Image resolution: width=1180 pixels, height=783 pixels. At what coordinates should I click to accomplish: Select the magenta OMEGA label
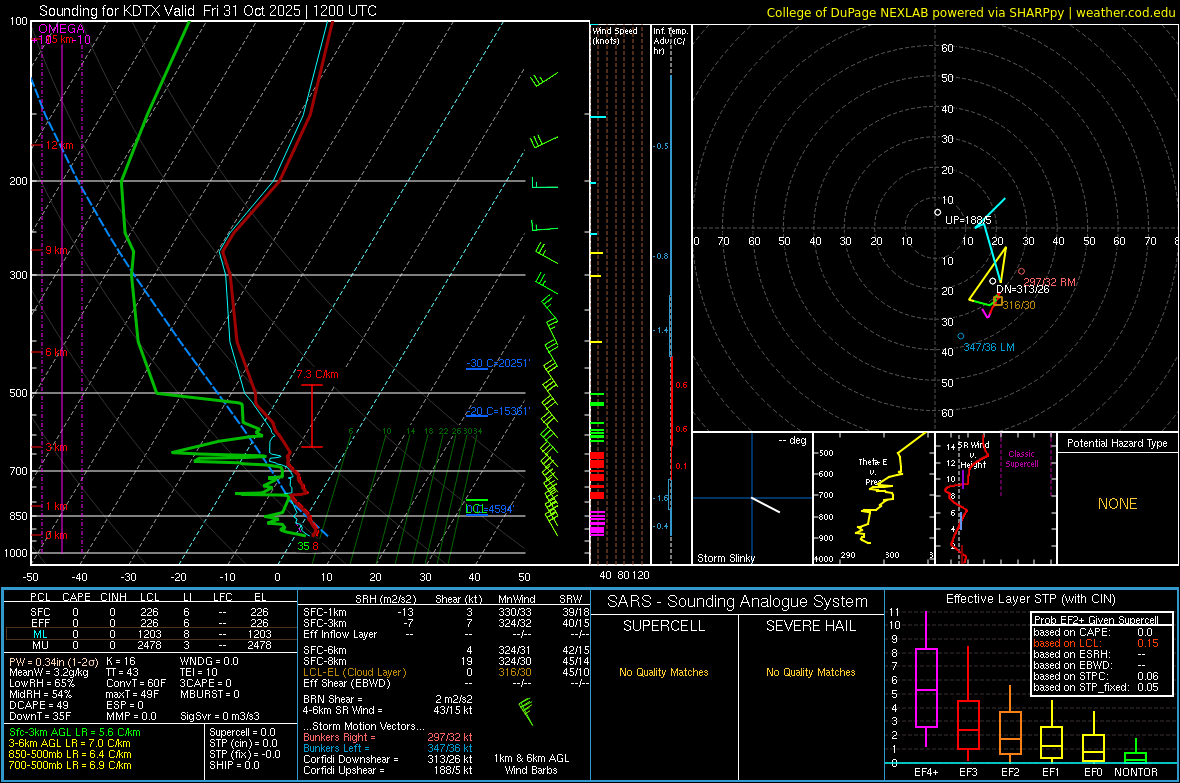point(62,29)
